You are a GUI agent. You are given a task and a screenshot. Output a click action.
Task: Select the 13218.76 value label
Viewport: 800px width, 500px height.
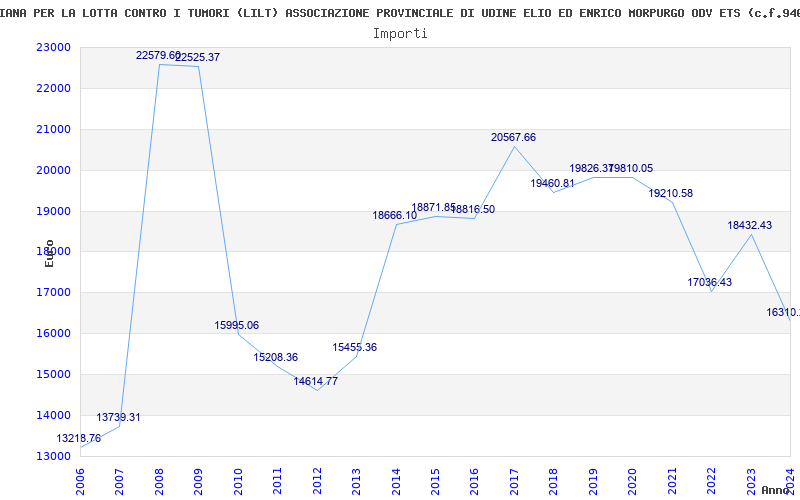pos(79,438)
